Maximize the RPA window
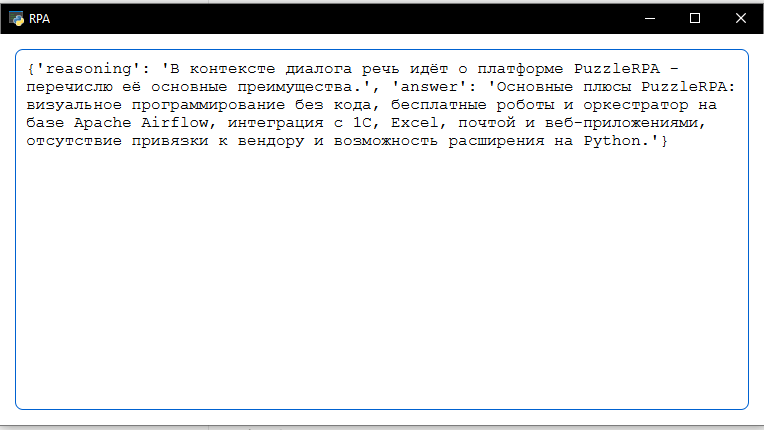The image size is (764, 430). point(695,19)
